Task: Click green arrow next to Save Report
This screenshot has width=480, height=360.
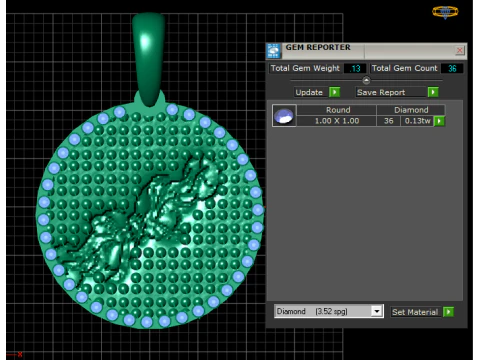Action: pos(433,92)
